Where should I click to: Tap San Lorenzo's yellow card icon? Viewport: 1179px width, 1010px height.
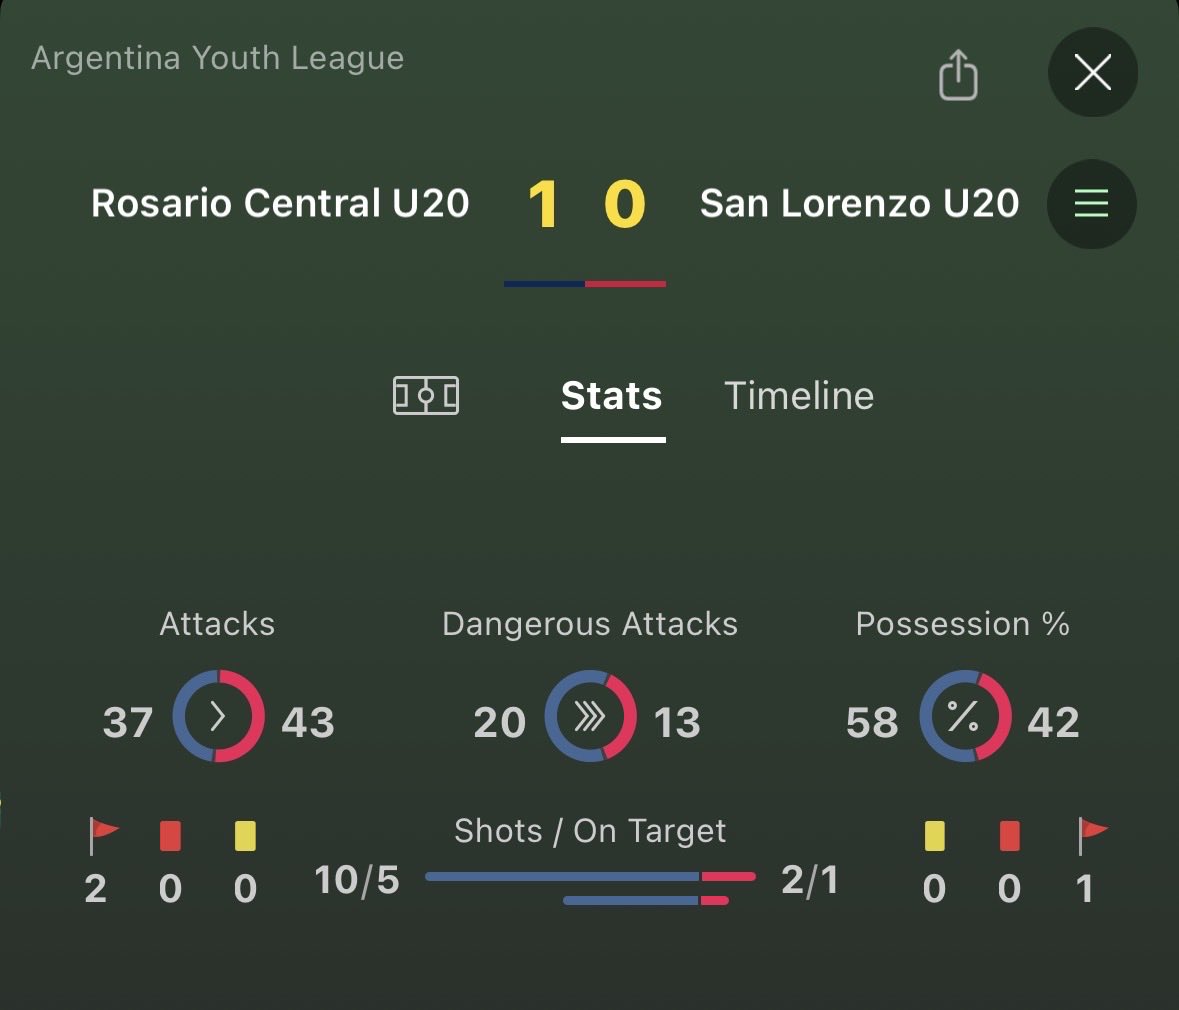tap(934, 835)
